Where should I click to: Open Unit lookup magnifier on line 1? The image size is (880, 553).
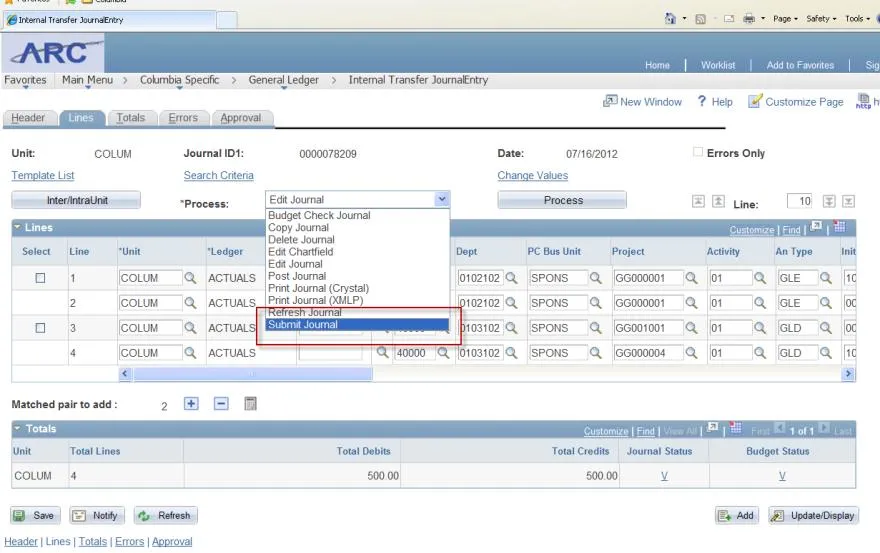pyautogui.click(x=190, y=278)
